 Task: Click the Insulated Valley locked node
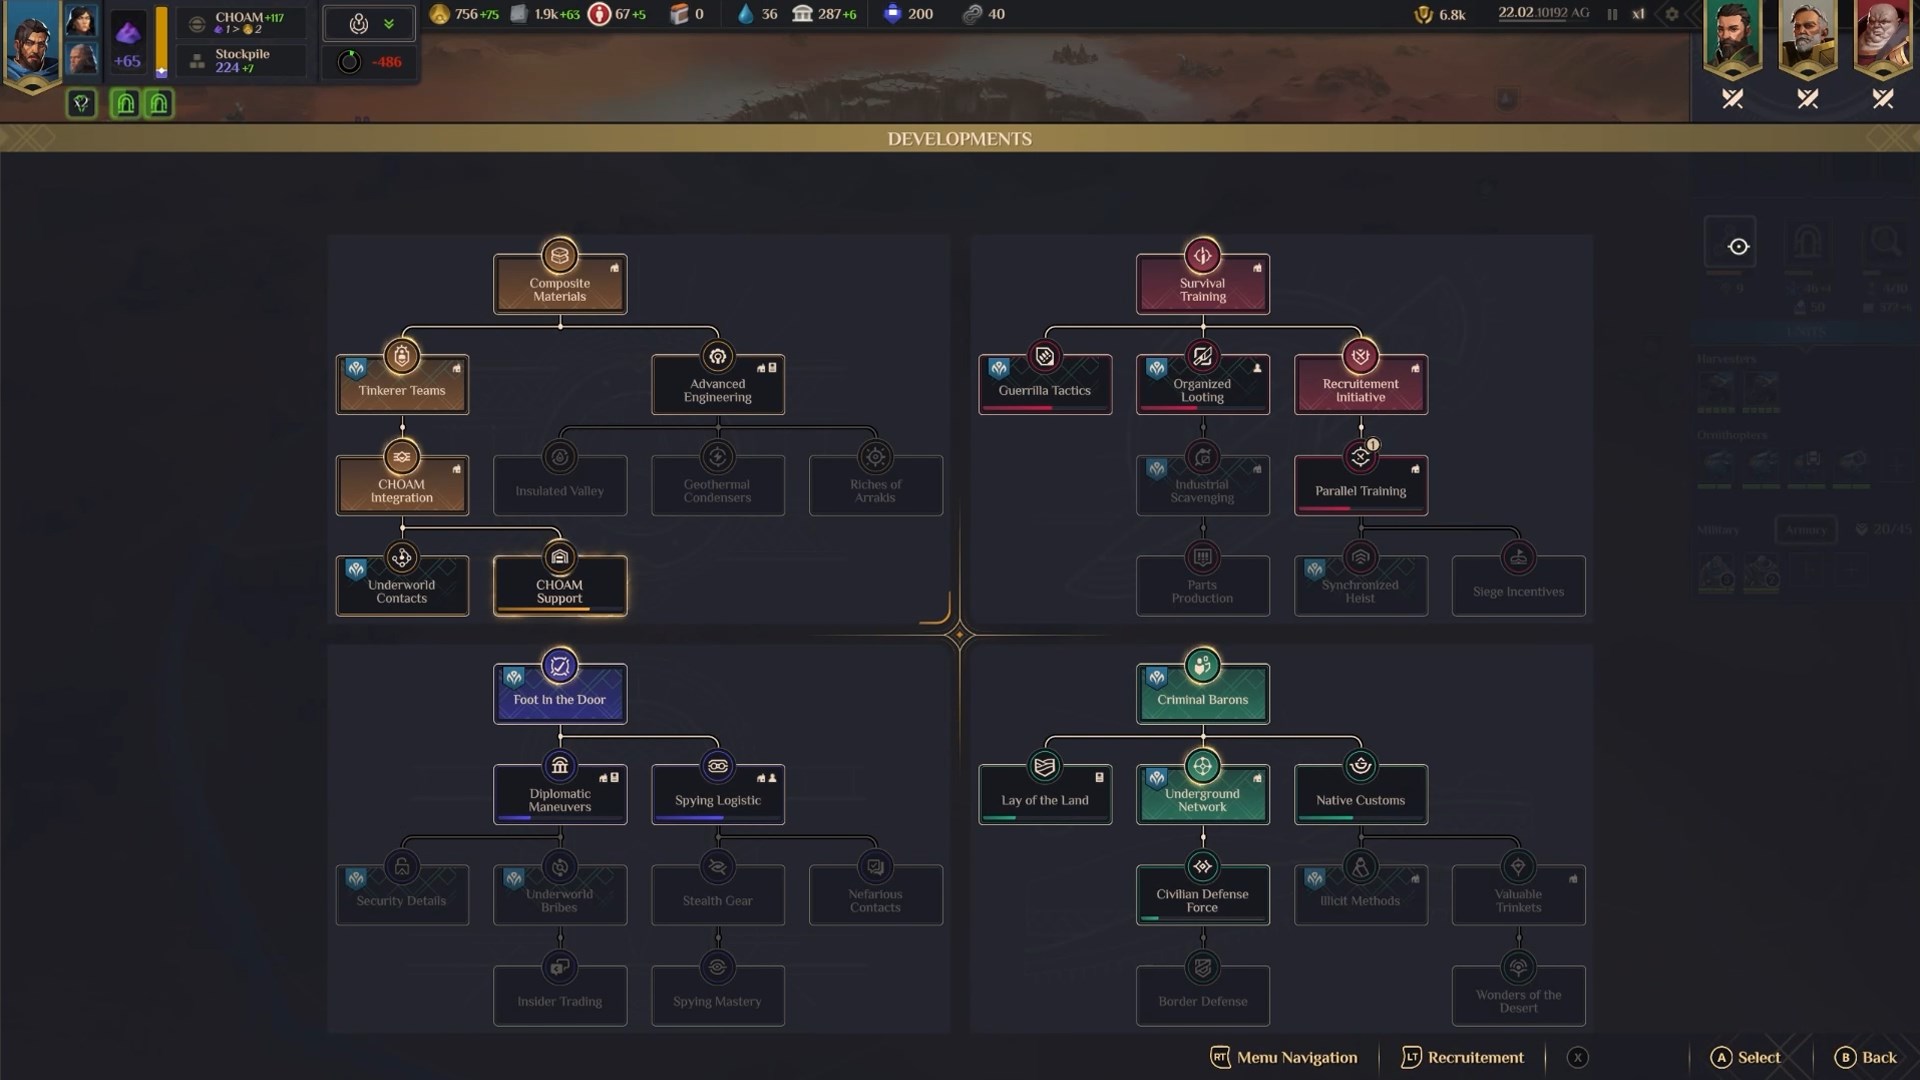[560, 486]
